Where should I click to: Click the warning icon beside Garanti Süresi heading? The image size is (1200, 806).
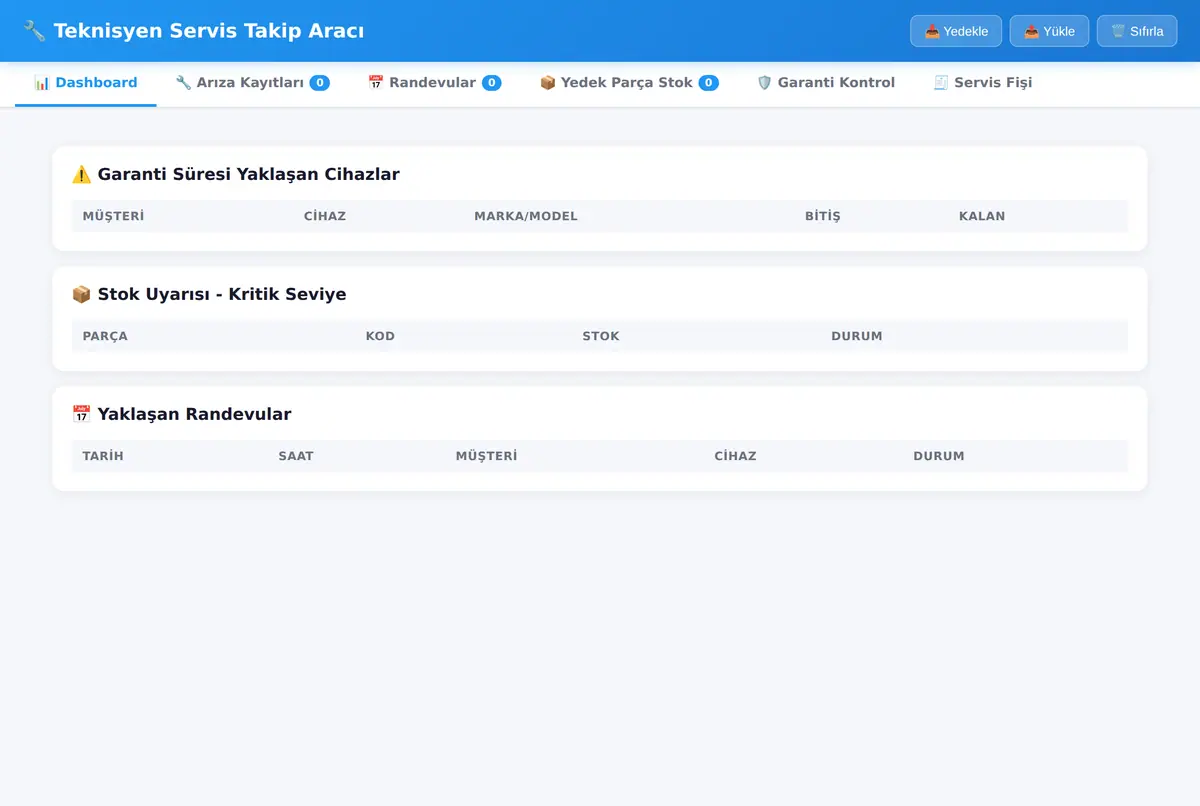(x=81, y=174)
